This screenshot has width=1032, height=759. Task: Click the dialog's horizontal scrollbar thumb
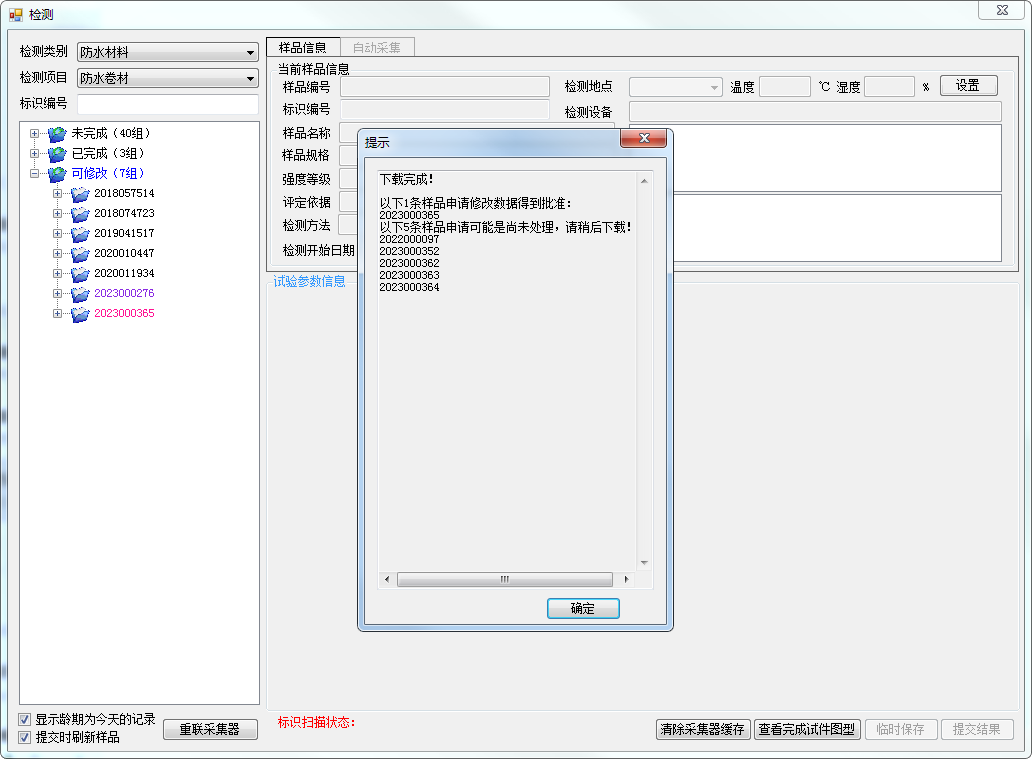point(504,579)
